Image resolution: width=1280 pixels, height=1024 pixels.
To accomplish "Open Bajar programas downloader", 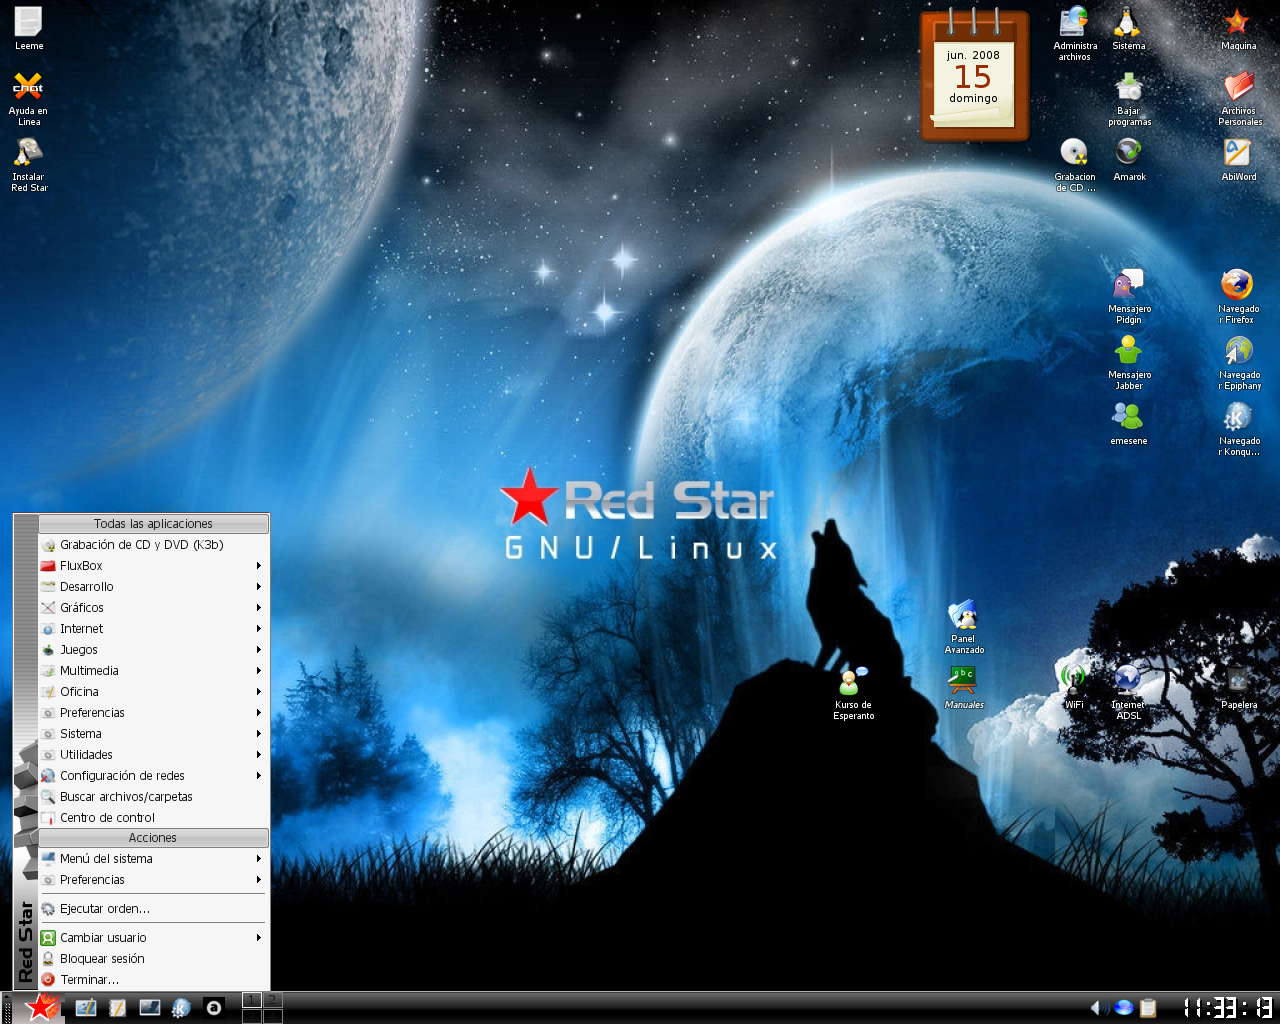I will tap(1129, 98).
